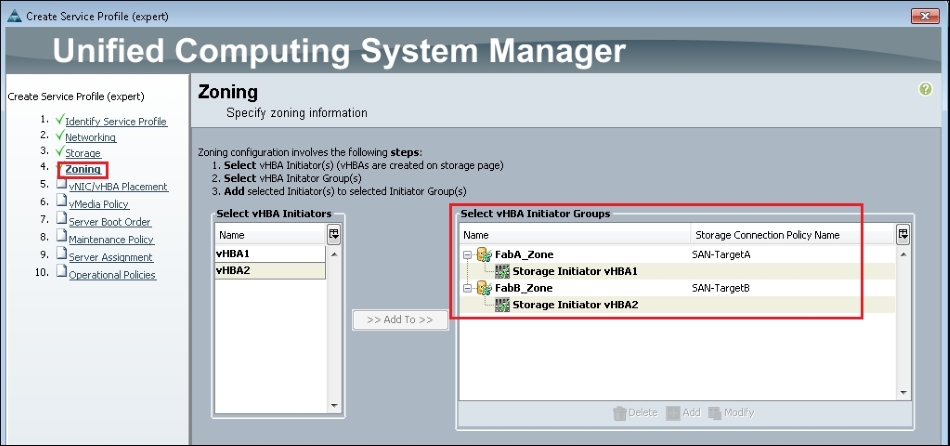
Task: Select Storage Initiator vHBA2 row
Action: click(677, 305)
